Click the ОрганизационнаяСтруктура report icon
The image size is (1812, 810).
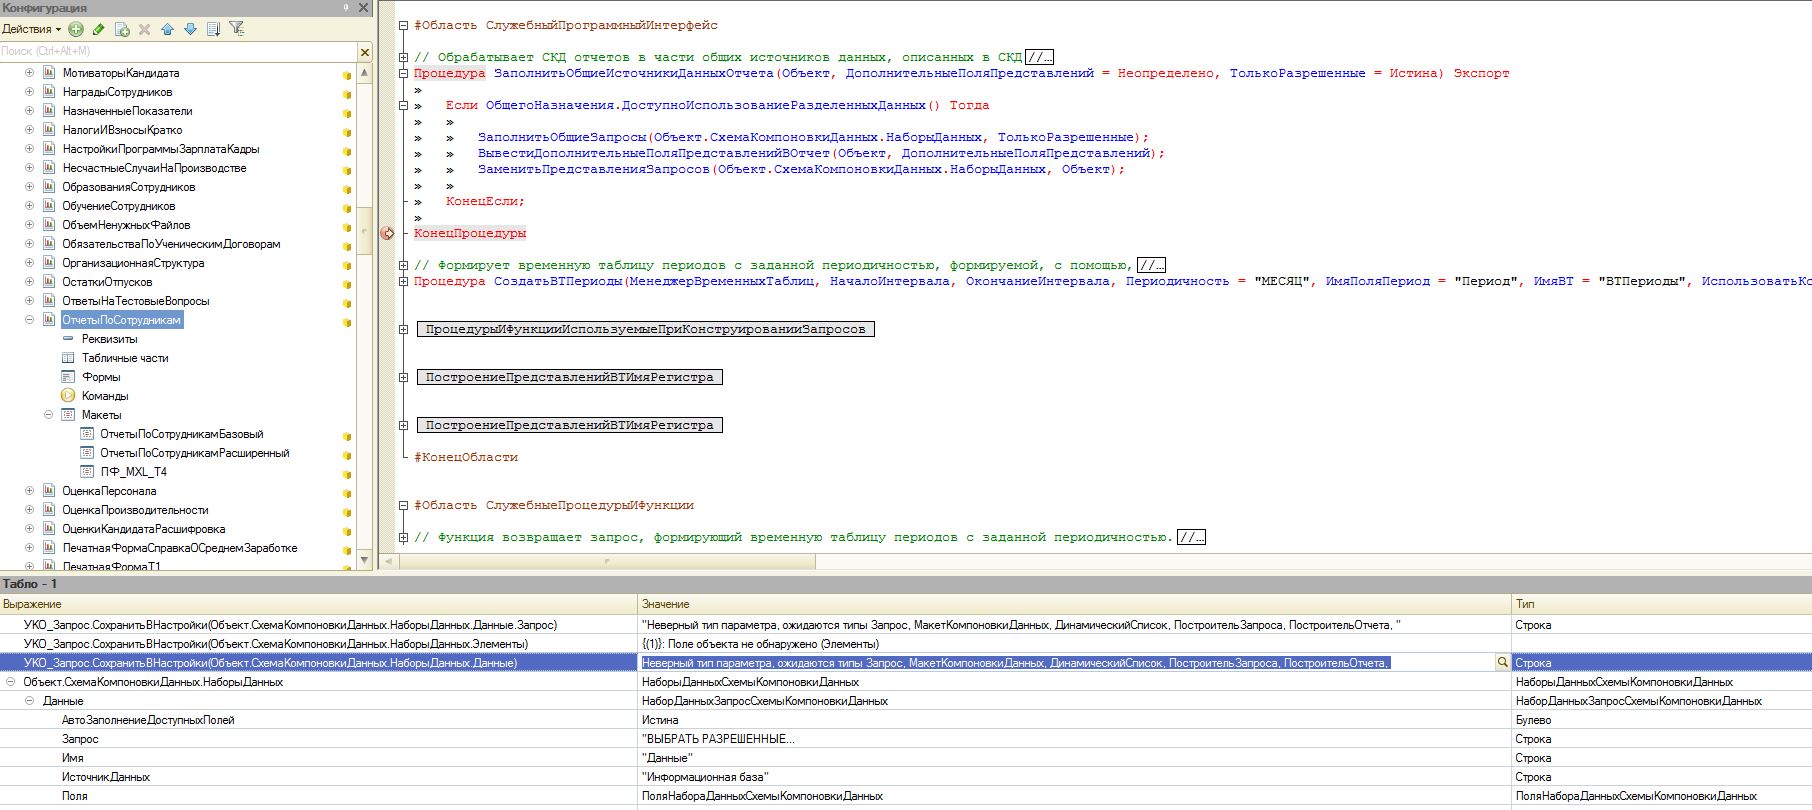[x=49, y=263]
